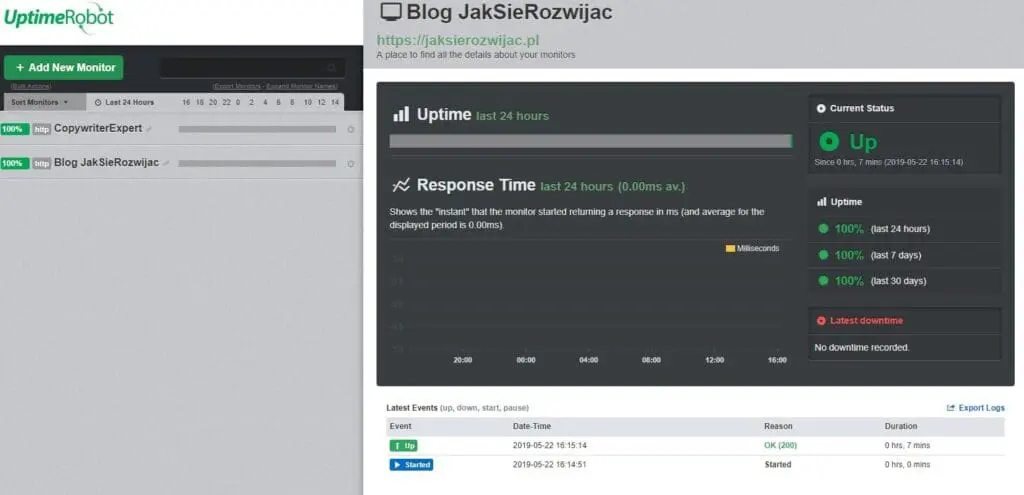Focus the monitor search field
This screenshot has height=495, width=1024.
(x=253, y=68)
